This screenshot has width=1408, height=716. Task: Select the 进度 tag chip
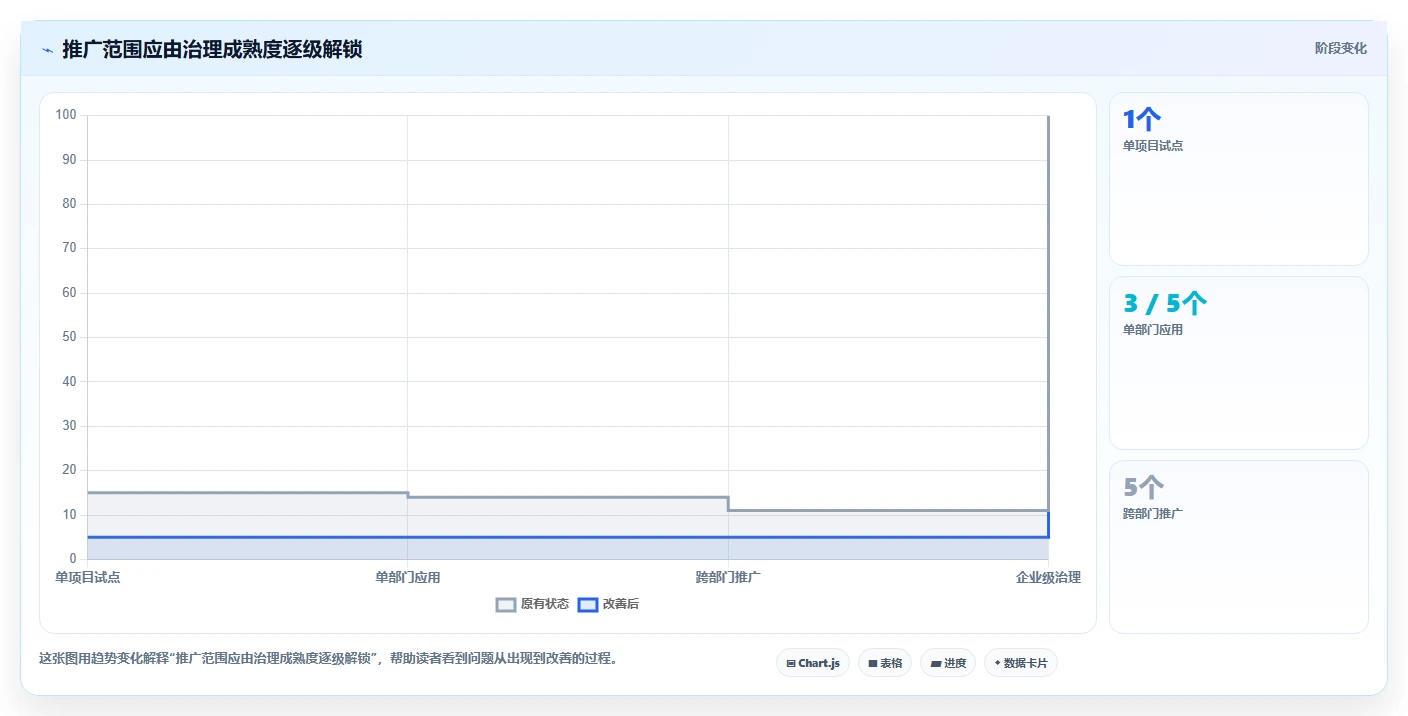point(948,663)
